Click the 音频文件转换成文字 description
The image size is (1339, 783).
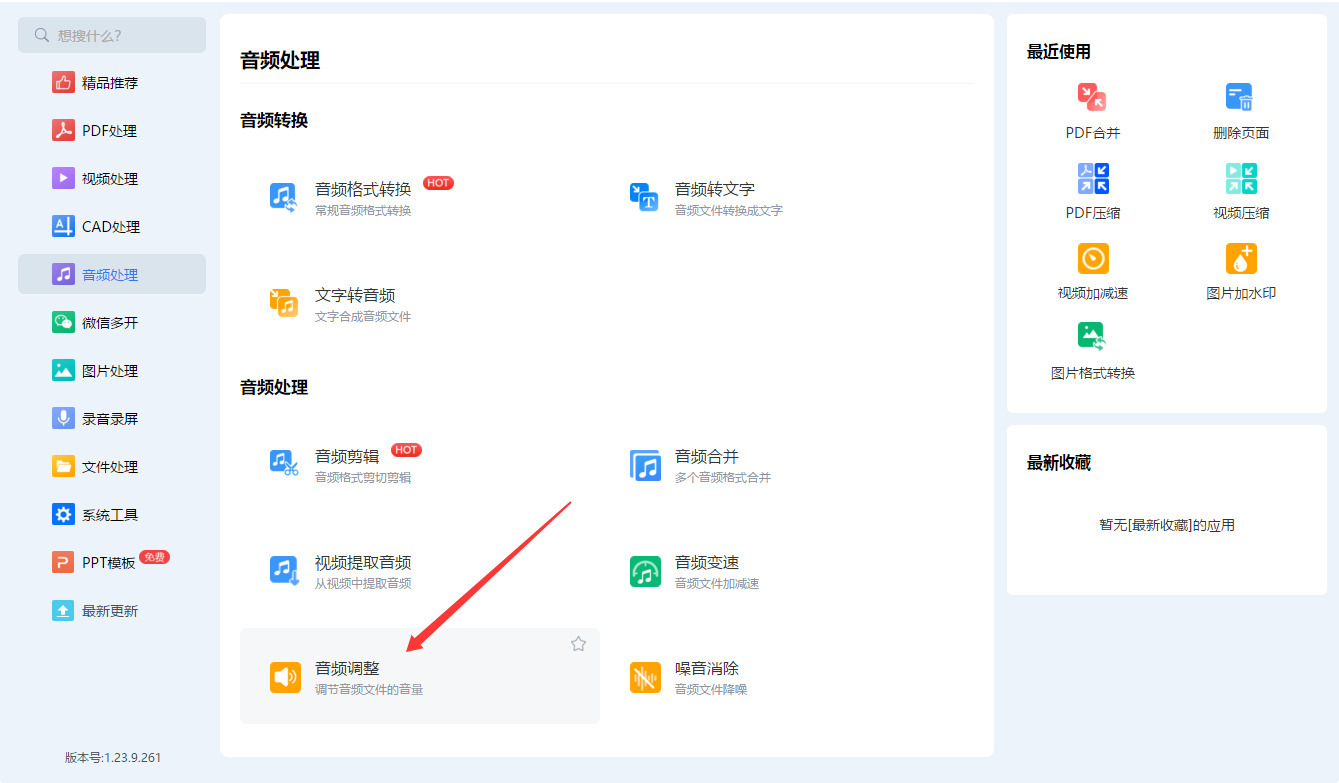pos(729,211)
